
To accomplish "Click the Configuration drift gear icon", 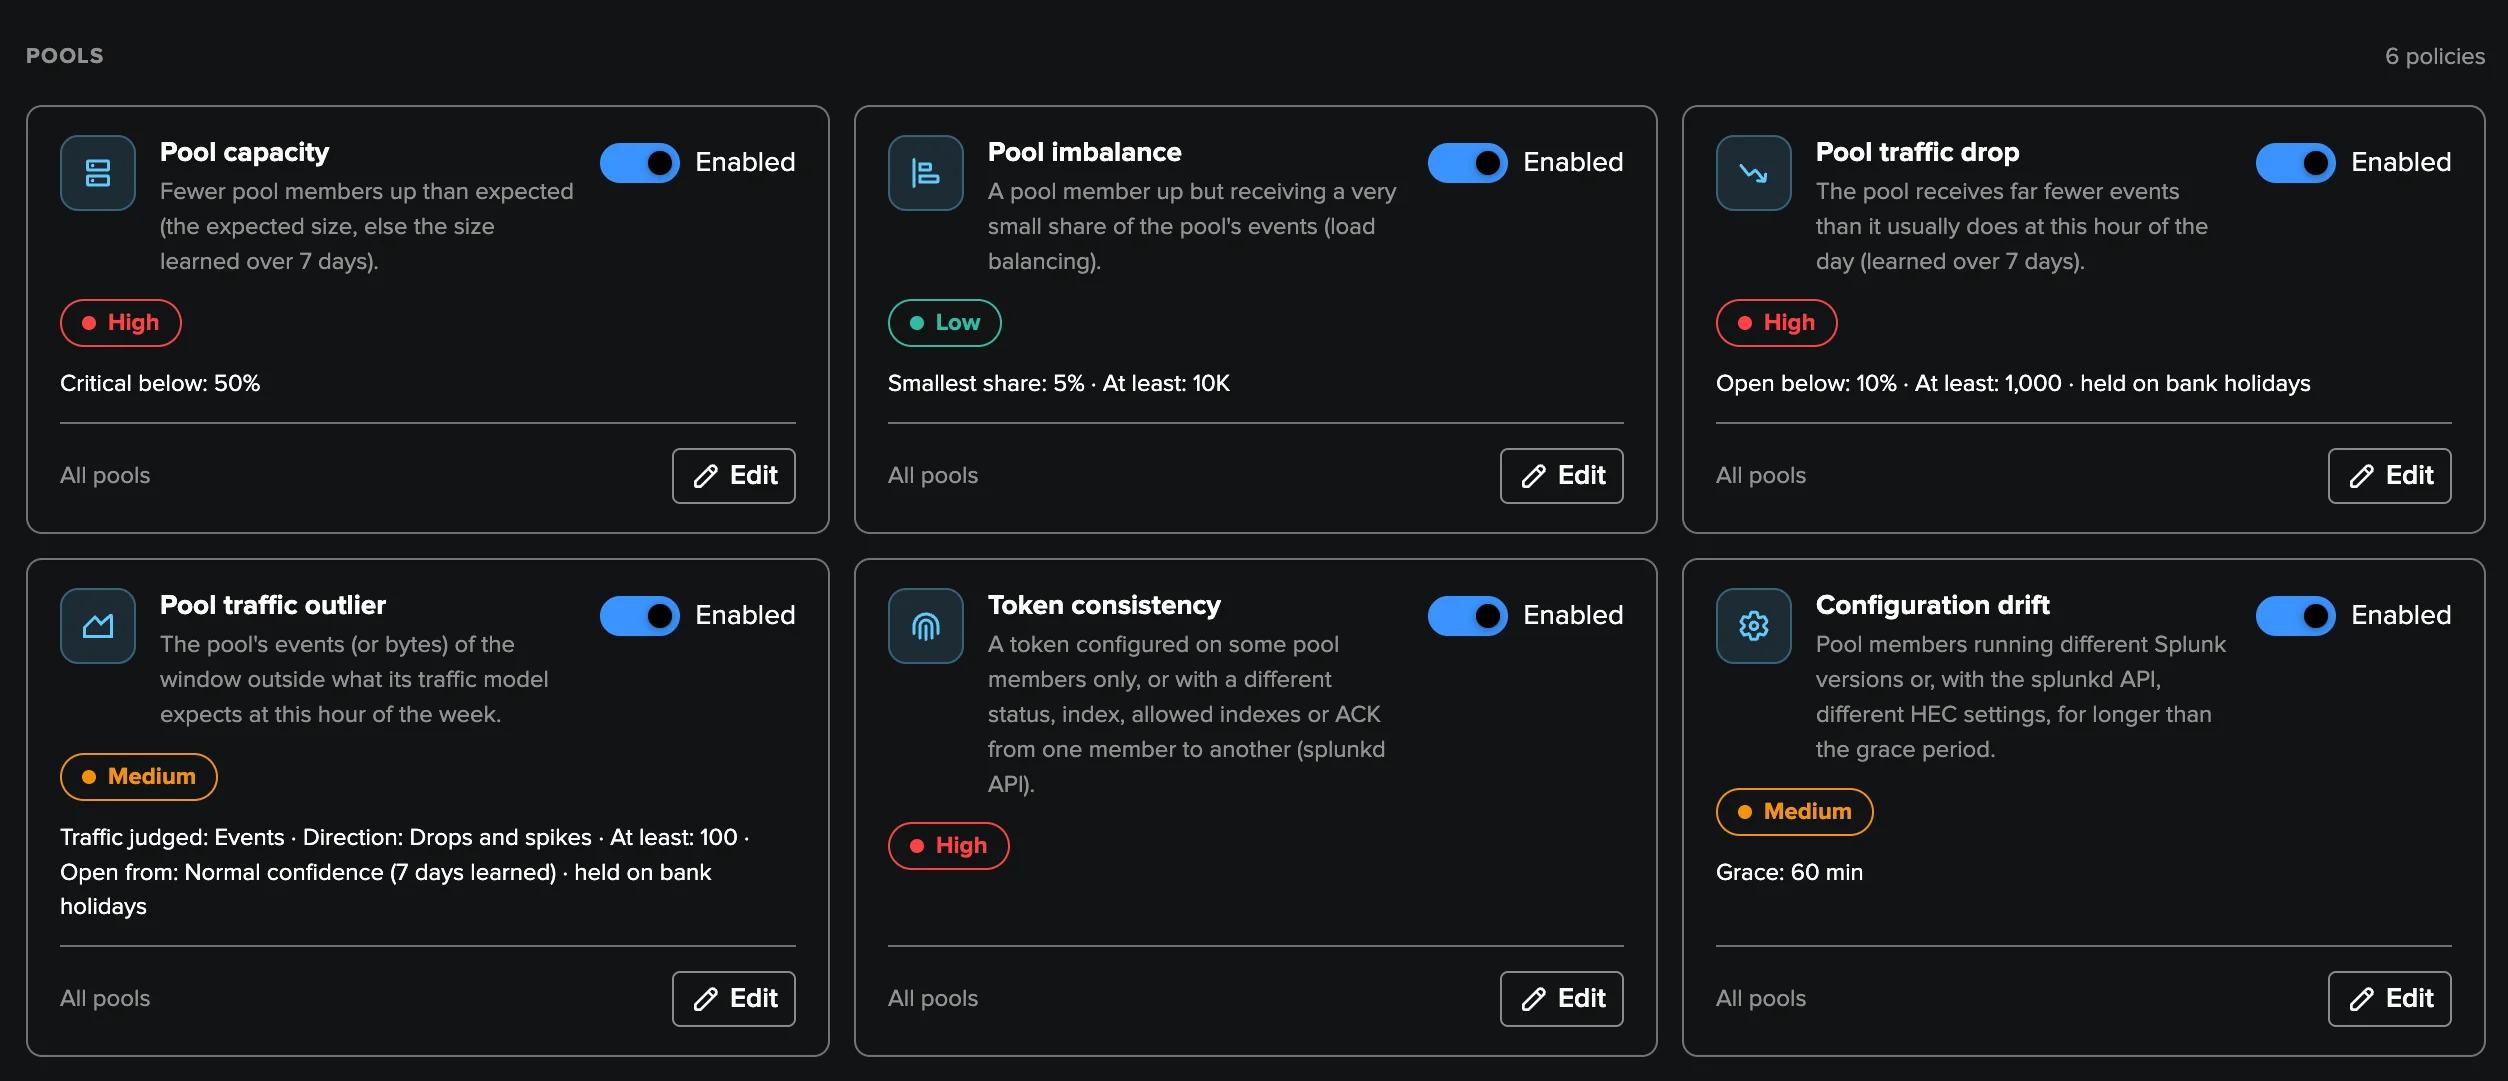I will [1754, 626].
